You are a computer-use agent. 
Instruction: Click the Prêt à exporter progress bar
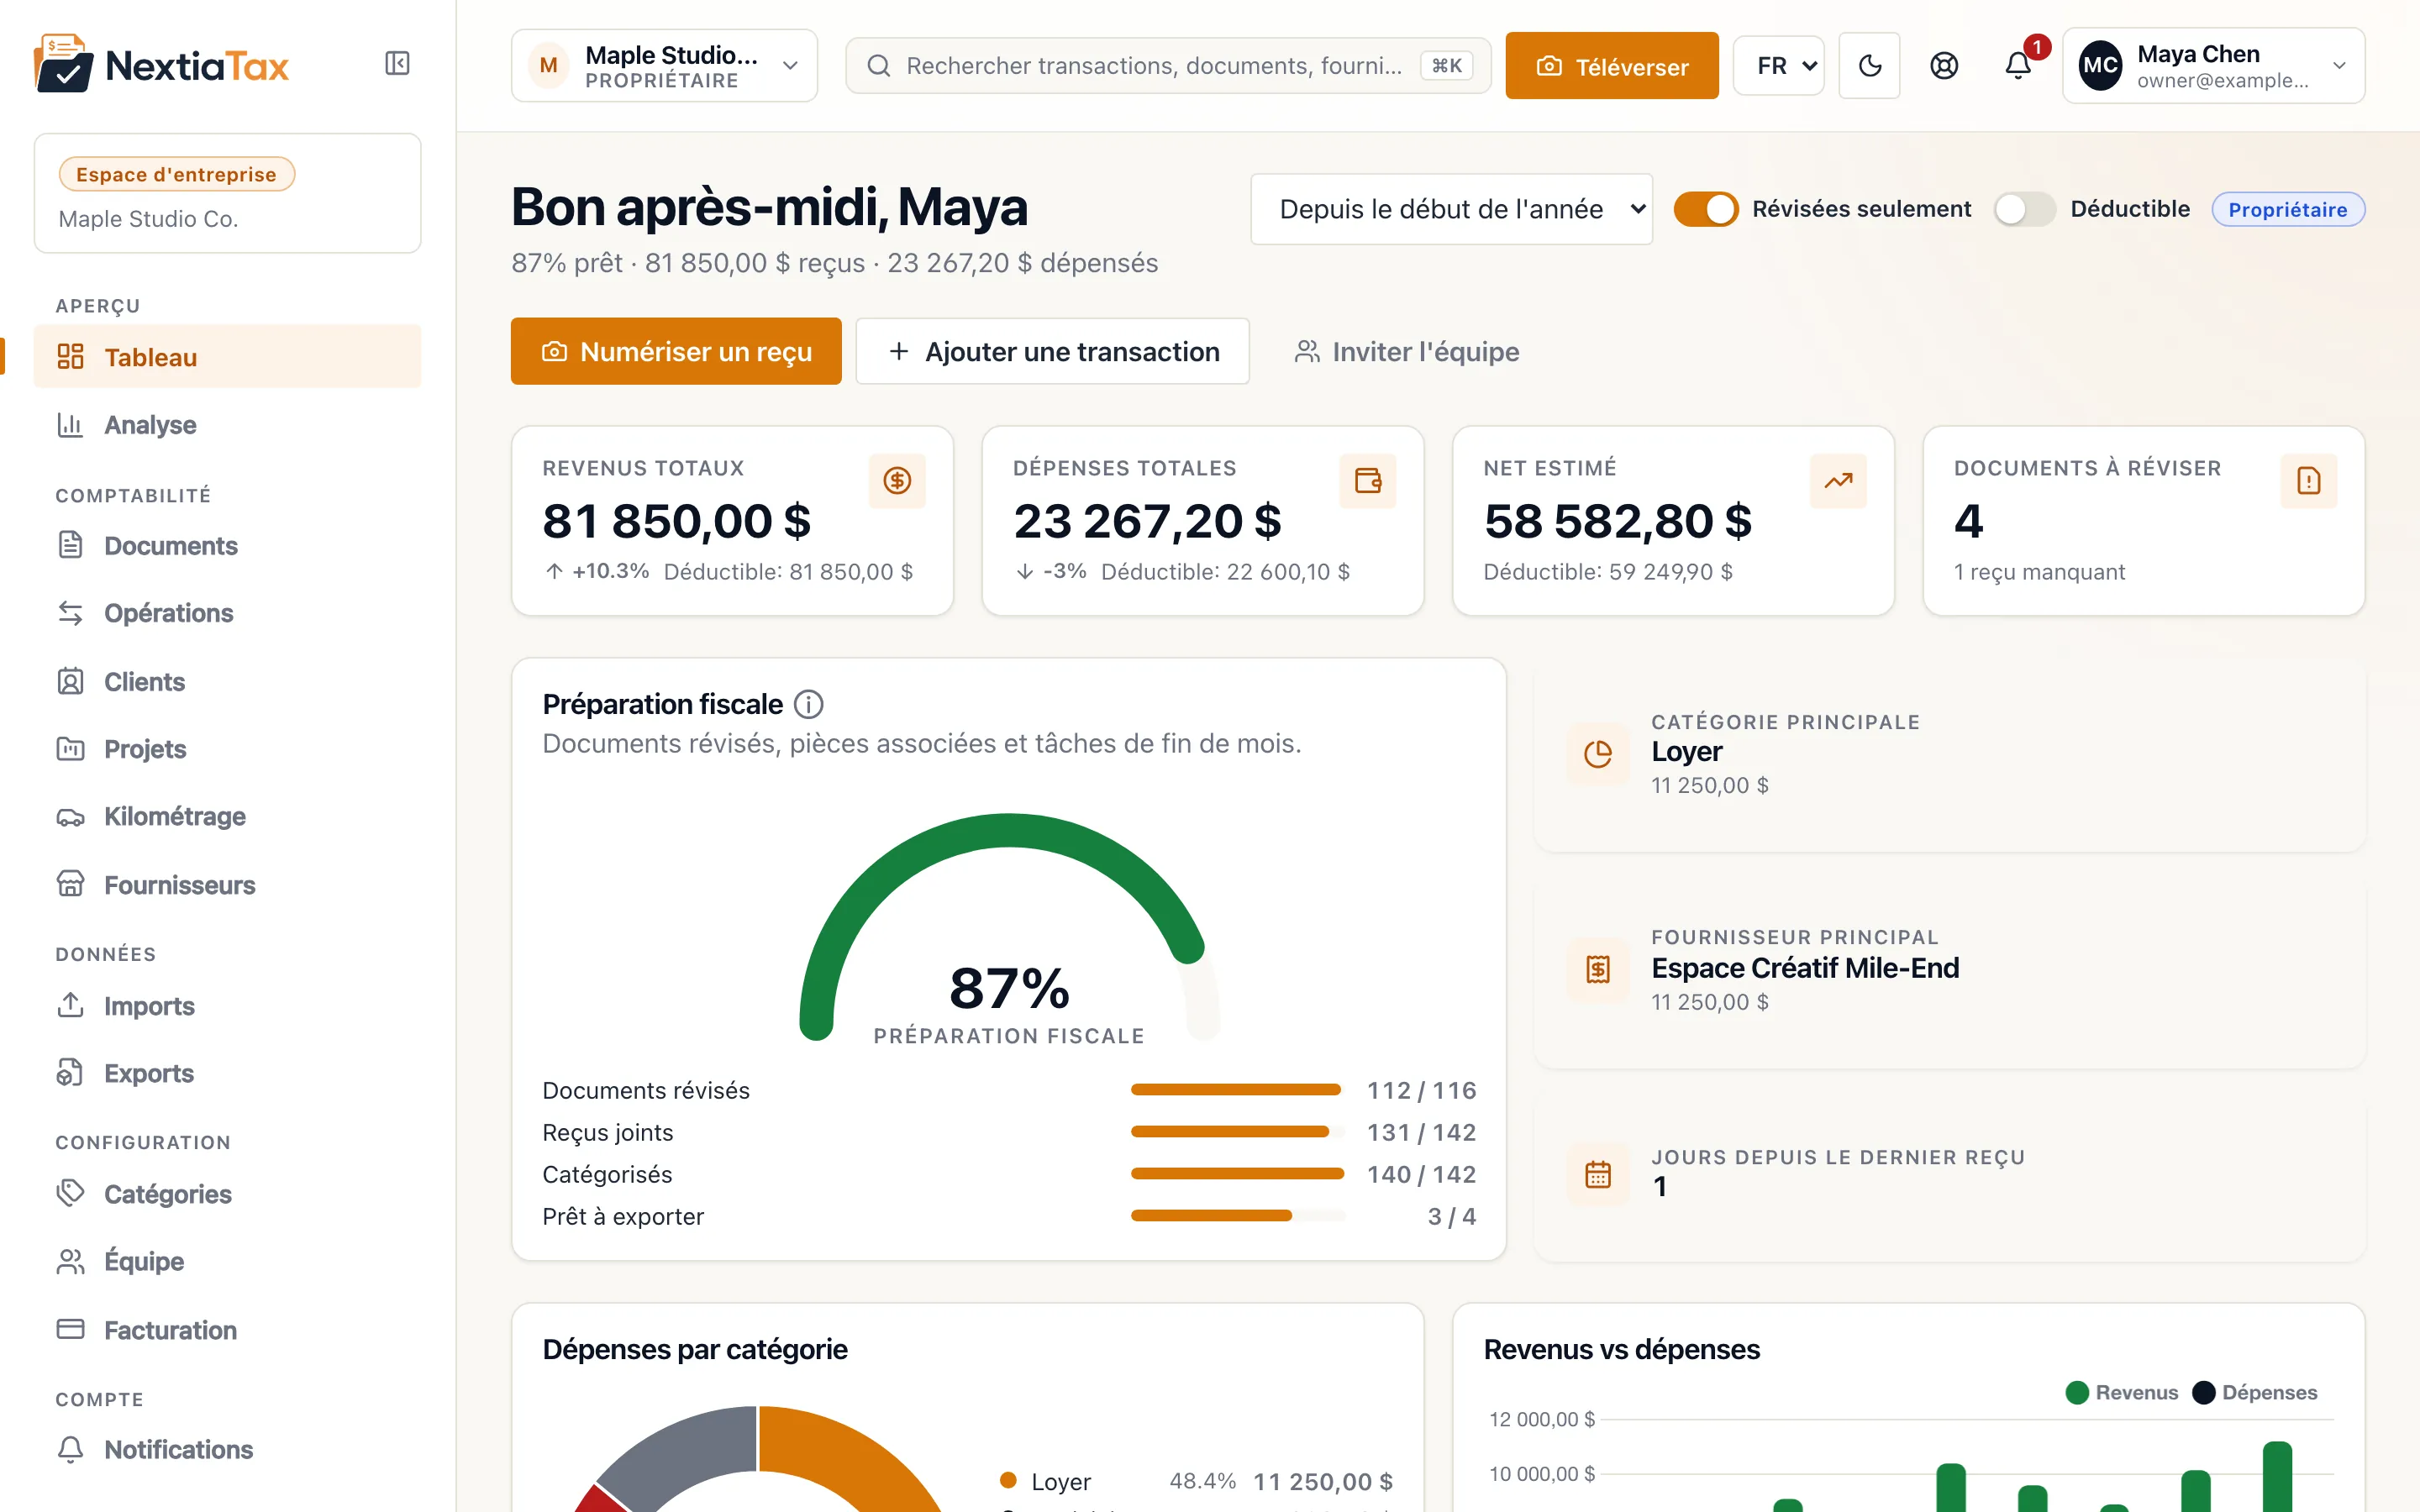tap(1238, 1216)
